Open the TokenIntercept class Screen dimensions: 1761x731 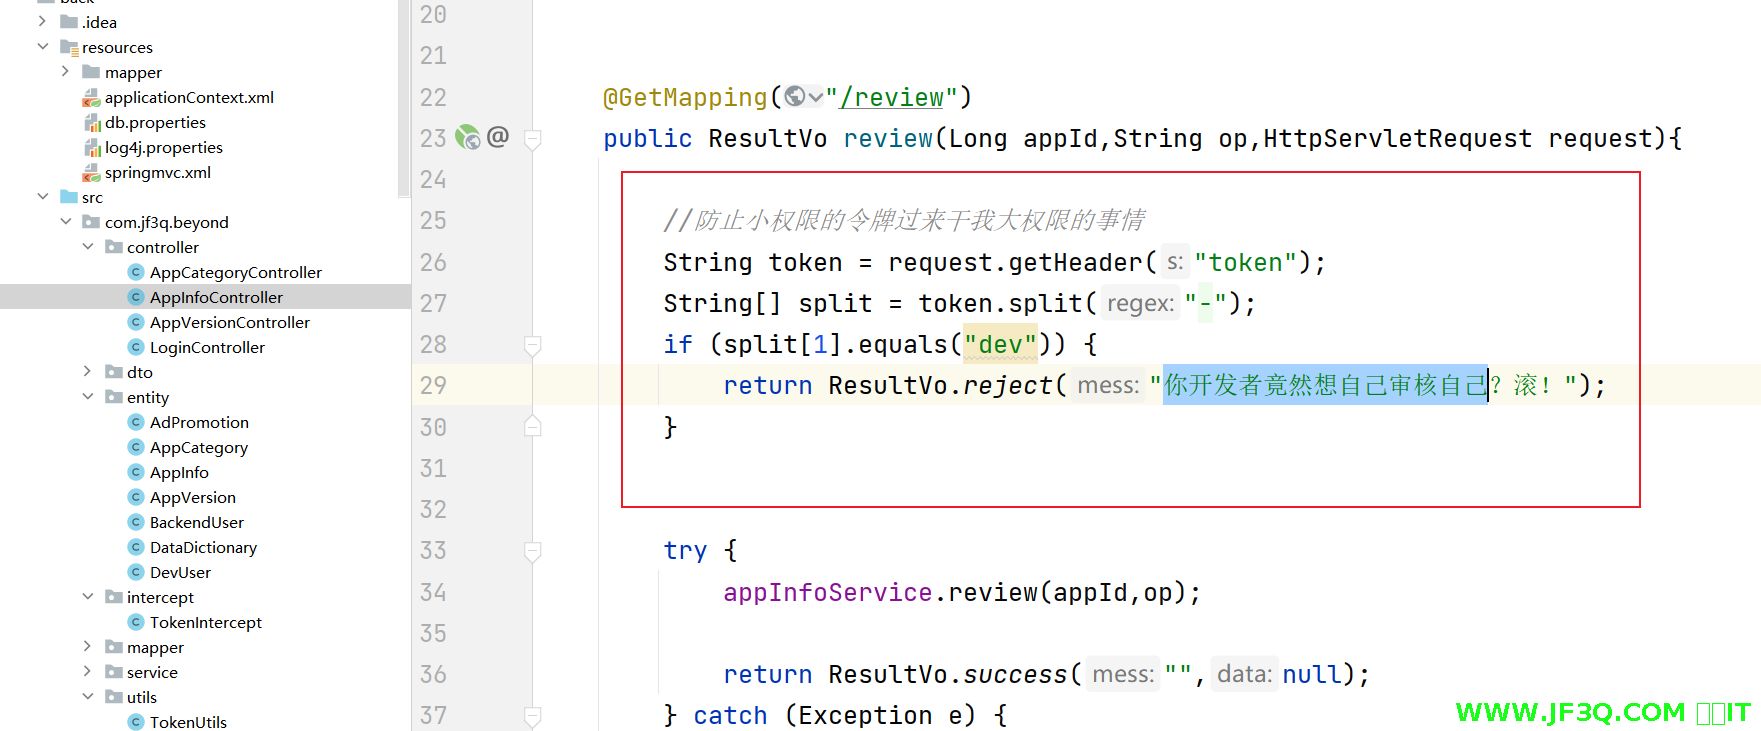pyautogui.click(x=205, y=622)
